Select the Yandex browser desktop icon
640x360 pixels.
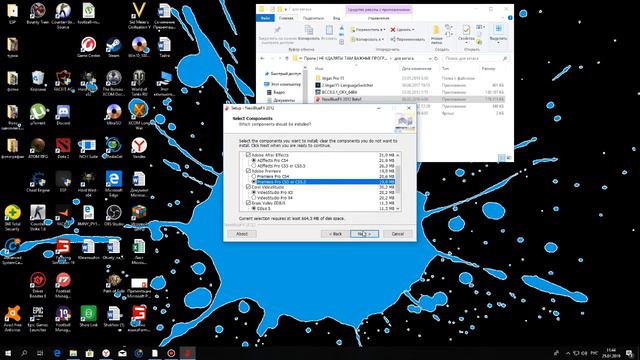tap(139, 148)
